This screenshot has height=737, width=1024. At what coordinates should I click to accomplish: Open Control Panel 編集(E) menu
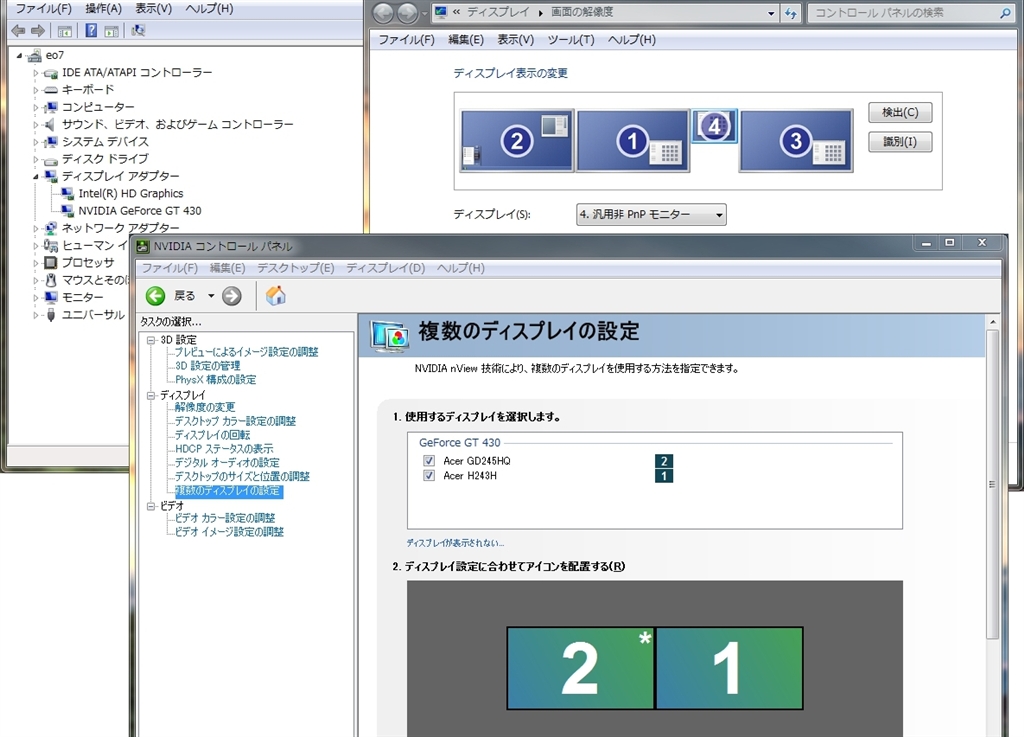(466, 40)
